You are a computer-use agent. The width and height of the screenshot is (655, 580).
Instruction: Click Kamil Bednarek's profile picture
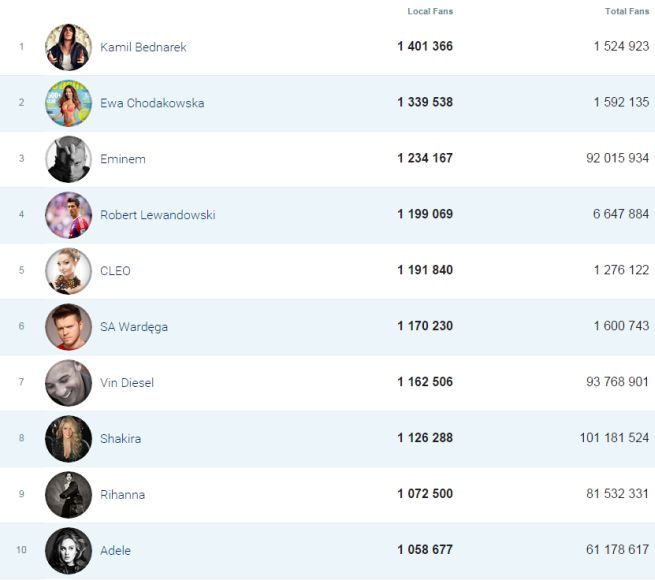coord(68,47)
